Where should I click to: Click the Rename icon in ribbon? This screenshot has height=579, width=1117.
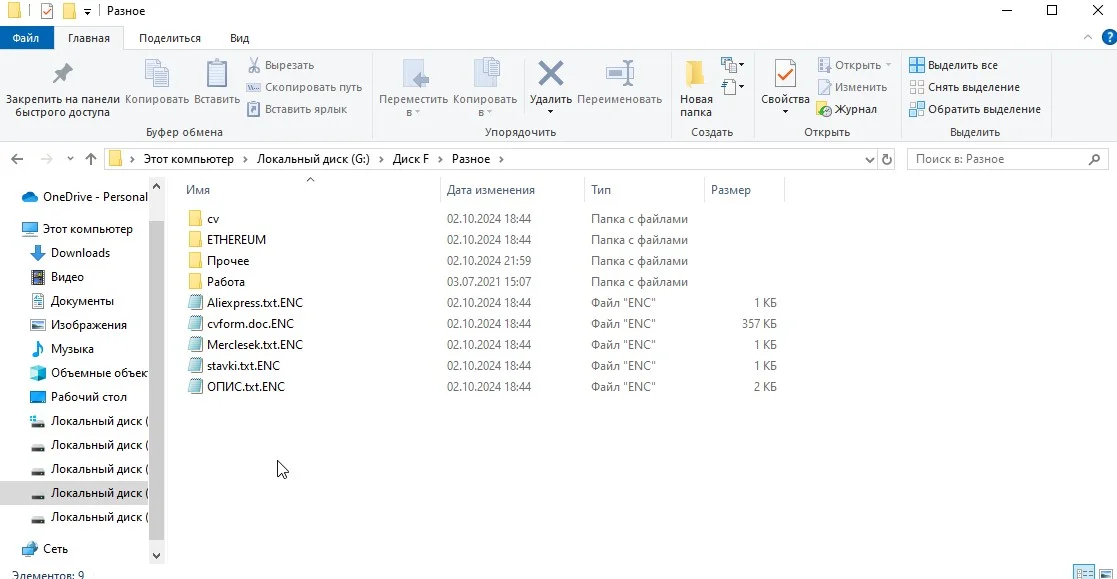pyautogui.click(x=620, y=74)
